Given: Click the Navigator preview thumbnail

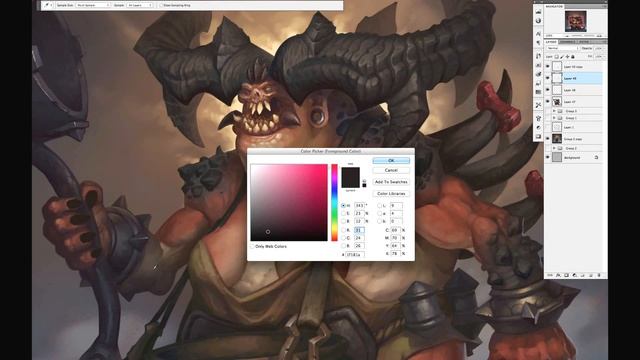Looking at the screenshot, I should [576, 21].
